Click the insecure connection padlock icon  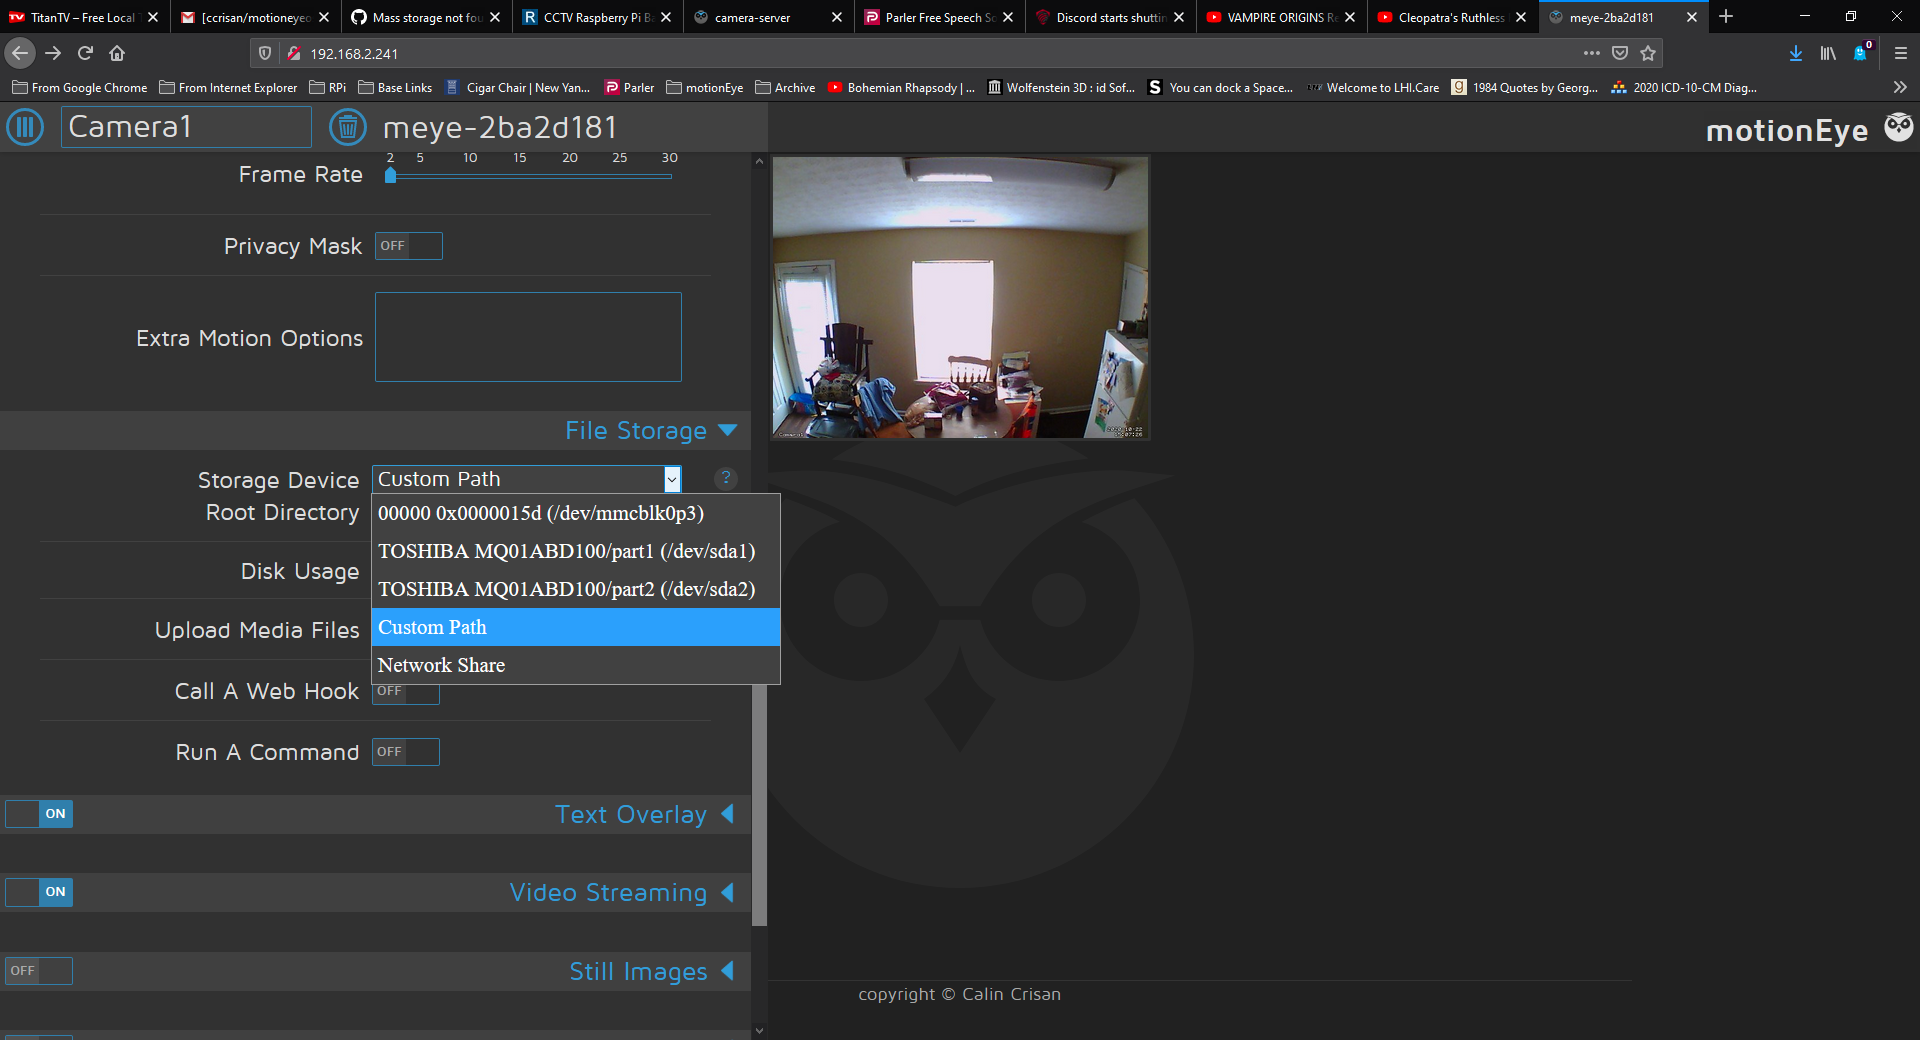(x=294, y=53)
